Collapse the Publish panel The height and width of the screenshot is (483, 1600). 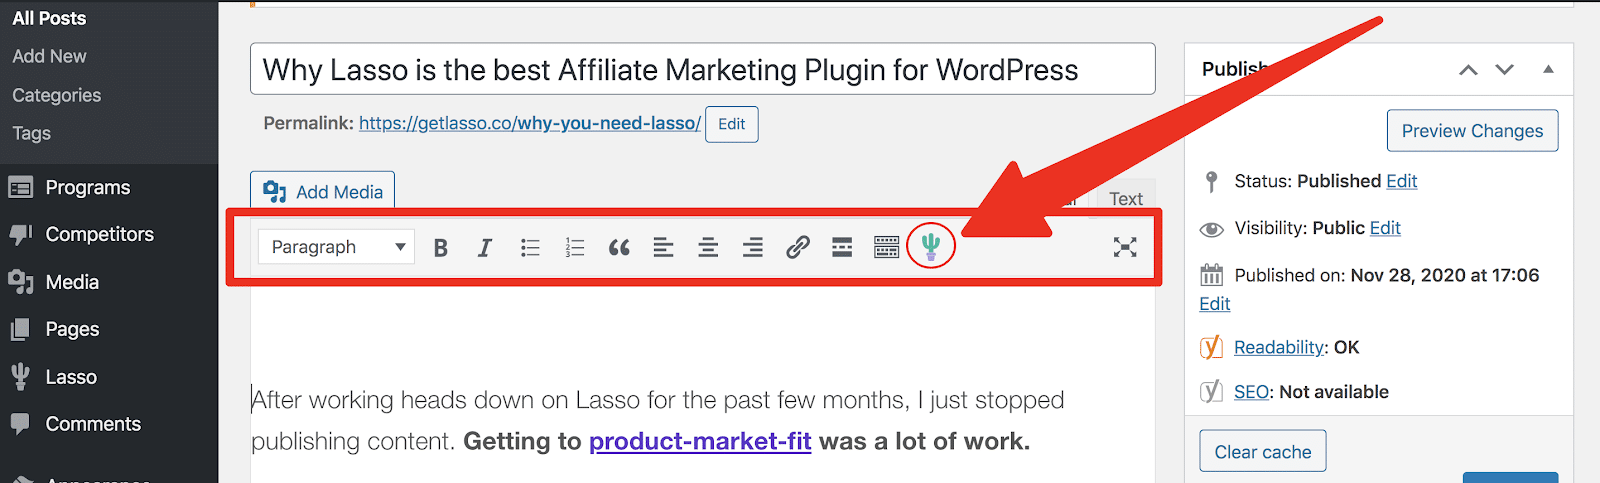[1548, 69]
